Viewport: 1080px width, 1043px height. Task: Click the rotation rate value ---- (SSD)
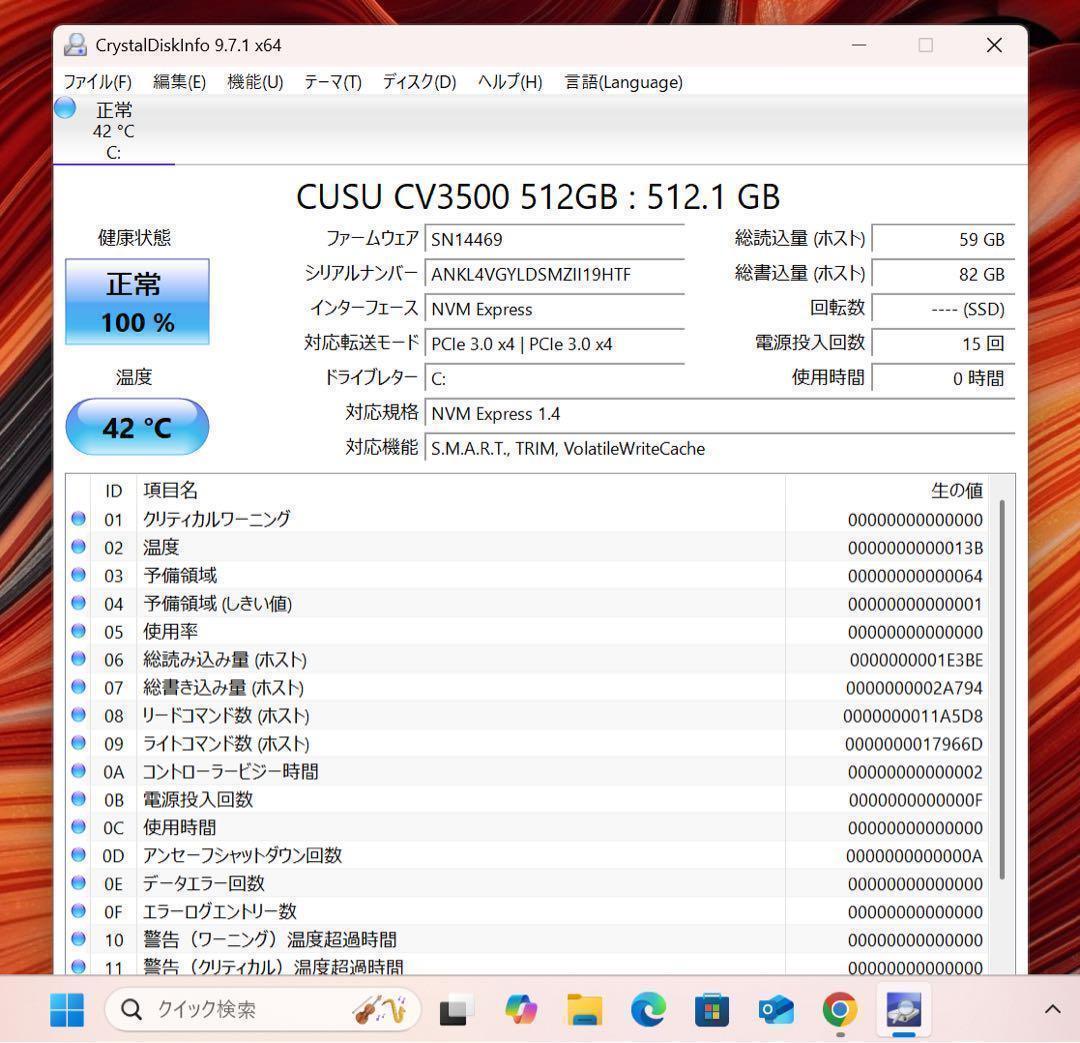click(943, 309)
